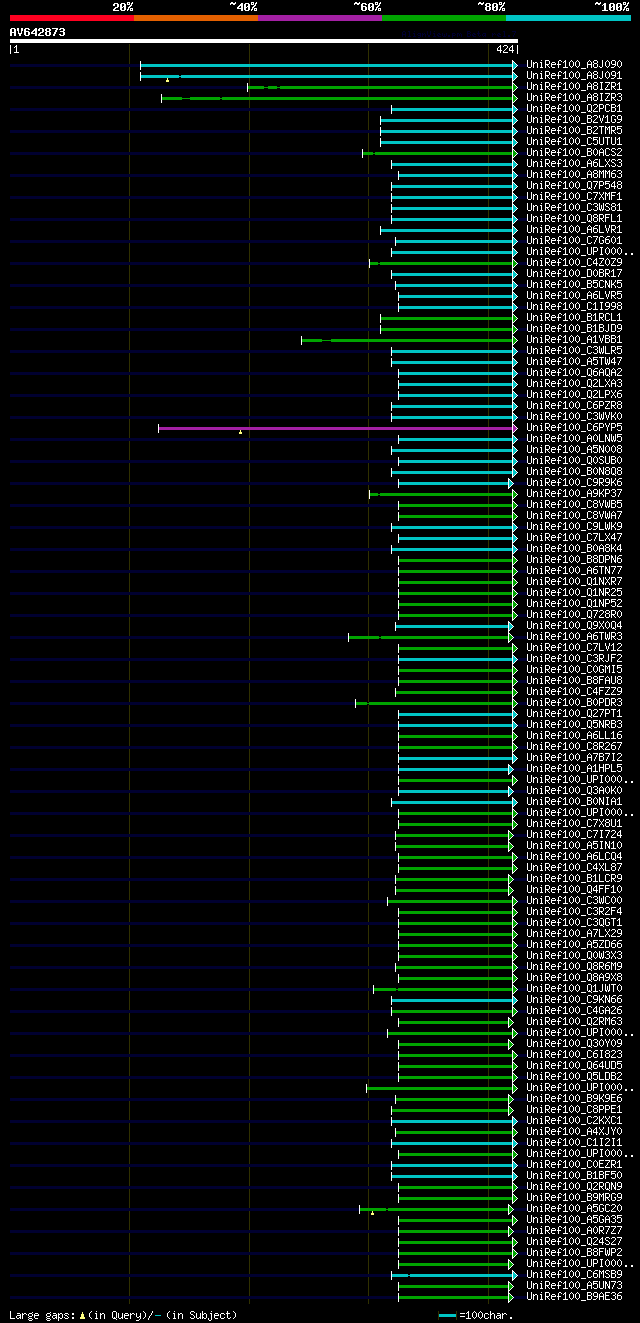Click the red 20% identity legend segment
Image resolution: width=640 pixels, height=1323 pixels.
[72, 18]
